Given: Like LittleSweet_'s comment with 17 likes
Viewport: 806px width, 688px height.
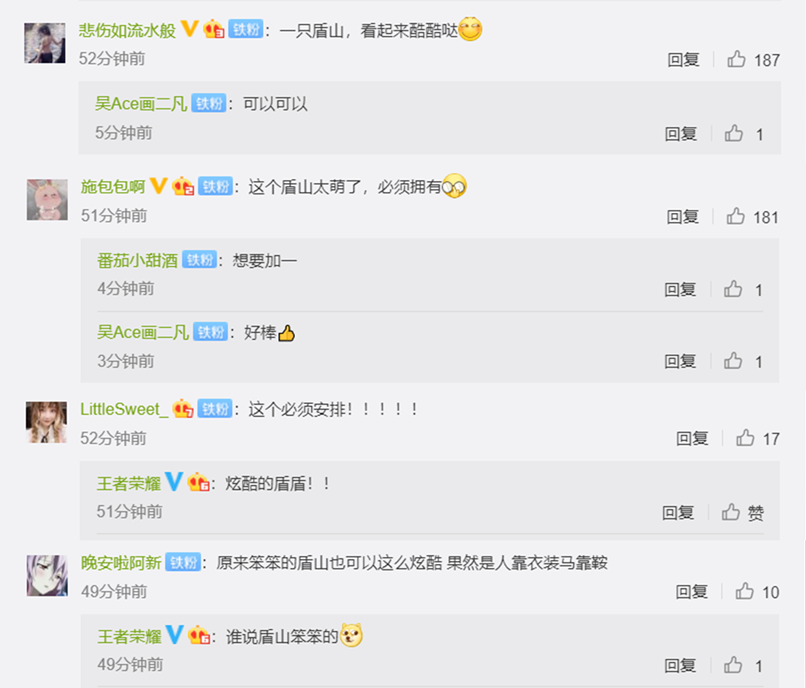Looking at the screenshot, I should [745, 438].
